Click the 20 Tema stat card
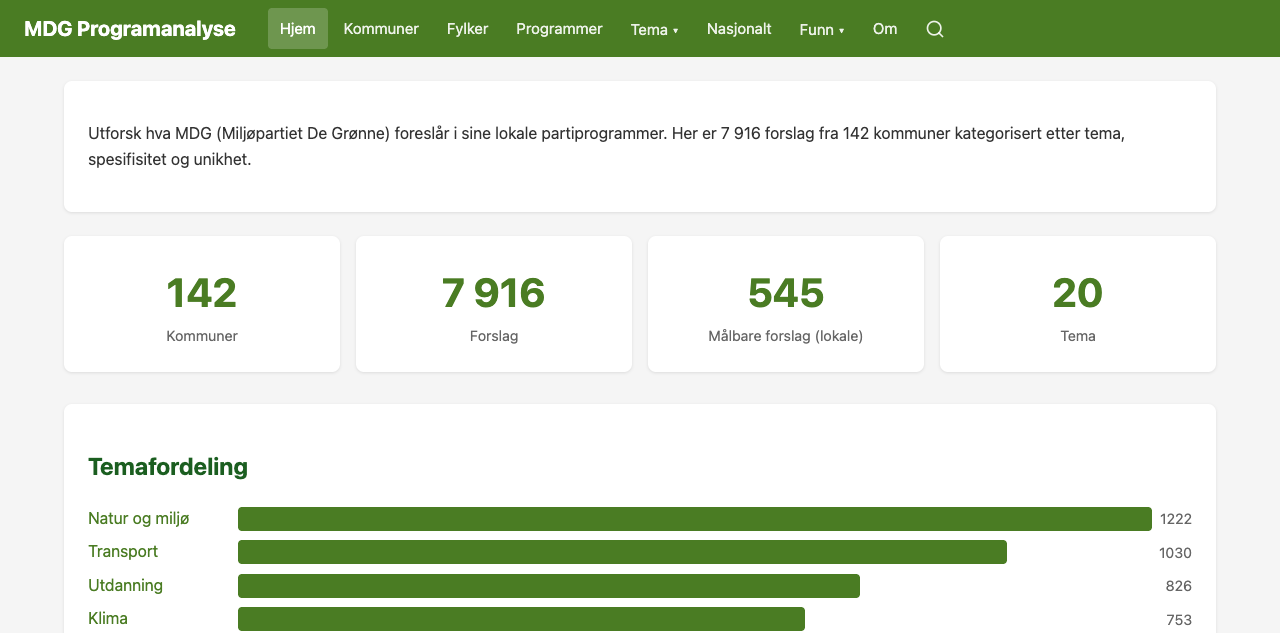Viewport: 1280px width, 633px height. click(1078, 304)
